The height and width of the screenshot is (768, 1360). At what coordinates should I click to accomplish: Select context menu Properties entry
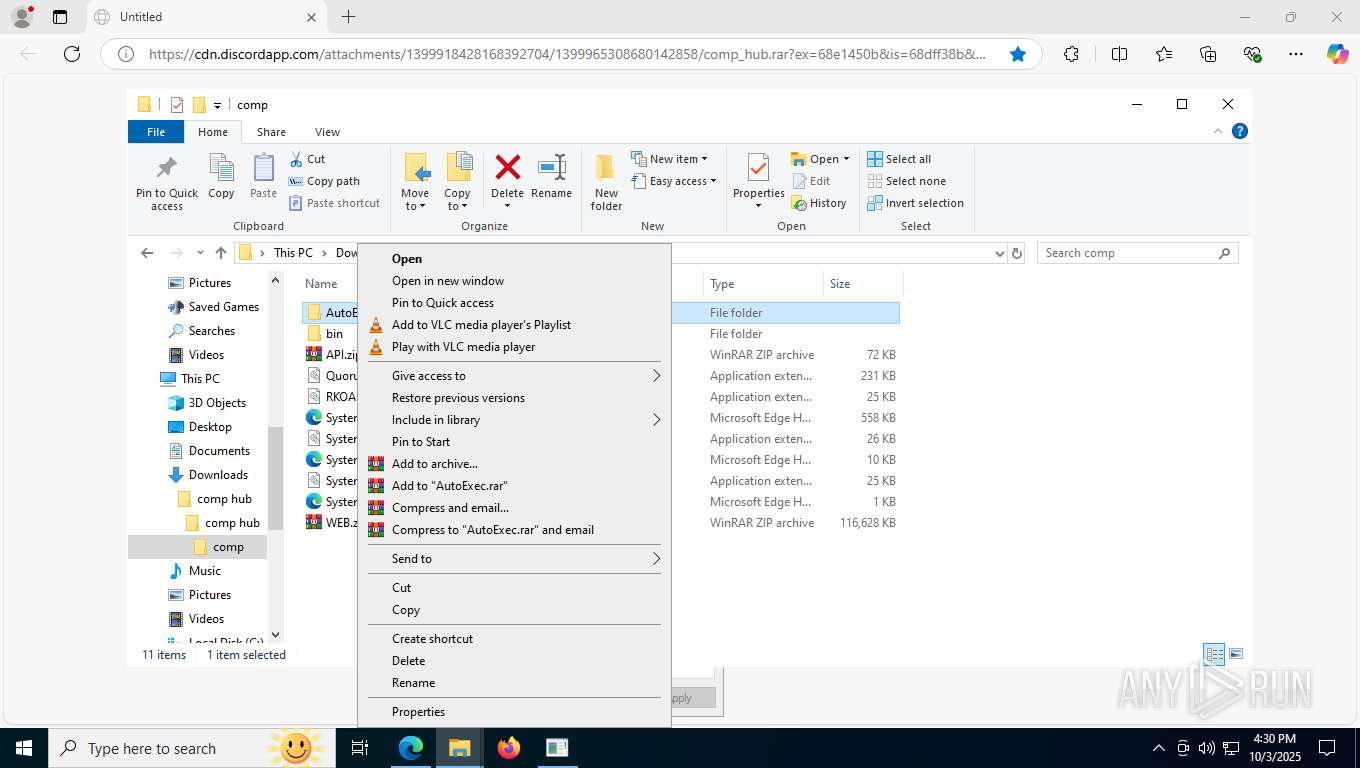pos(514,712)
